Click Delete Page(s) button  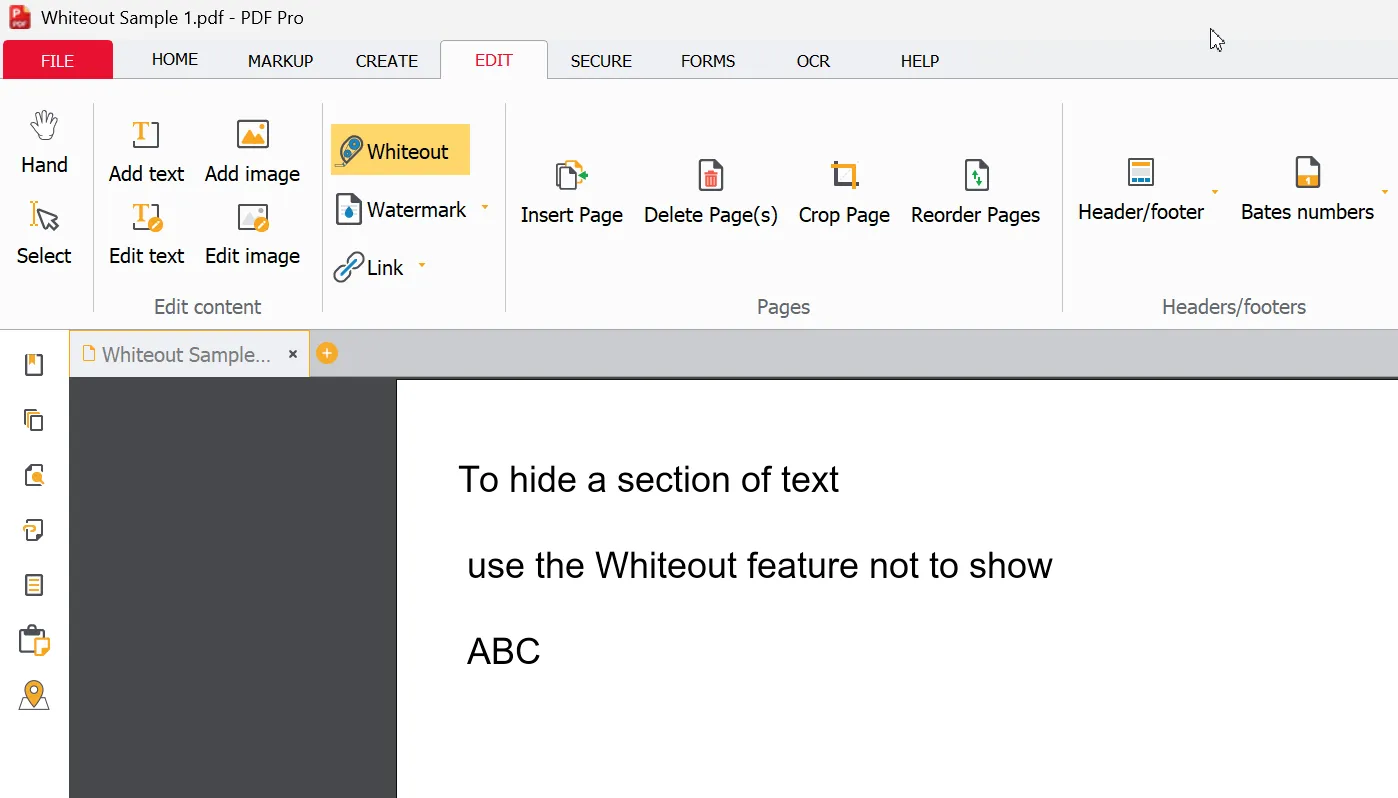pyautogui.click(x=710, y=192)
